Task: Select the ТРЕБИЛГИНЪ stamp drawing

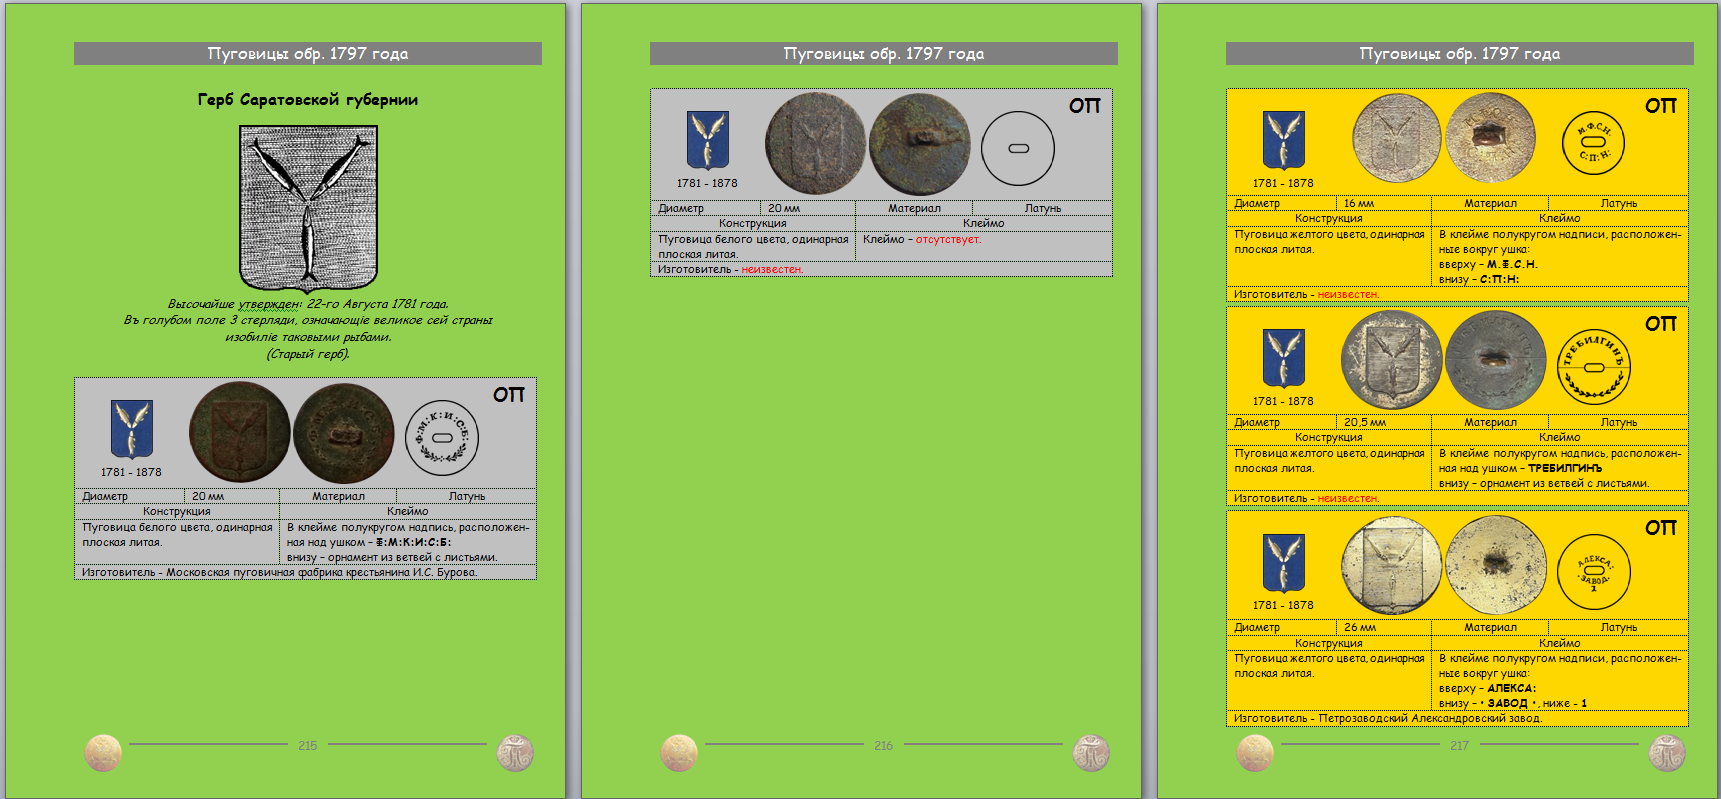Action: pyautogui.click(x=1594, y=366)
